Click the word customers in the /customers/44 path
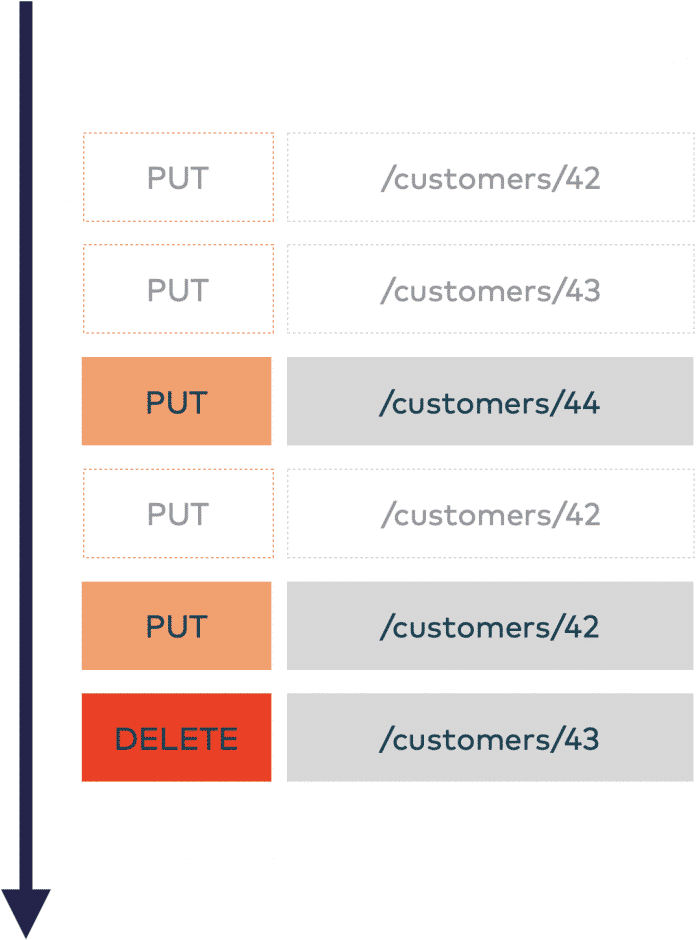Image resolution: width=696 pixels, height=940 pixels. pos(471,404)
